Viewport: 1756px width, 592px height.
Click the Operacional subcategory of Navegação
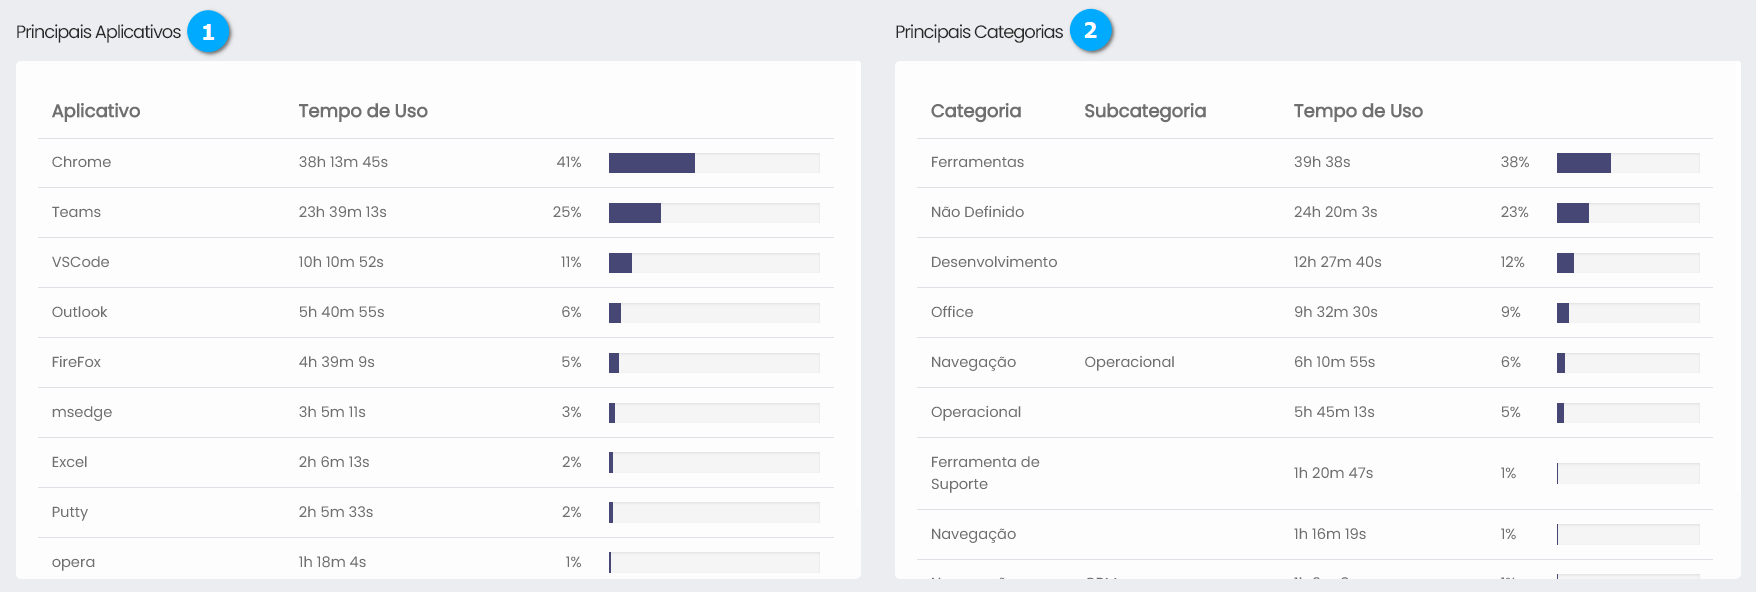[x=1129, y=362]
